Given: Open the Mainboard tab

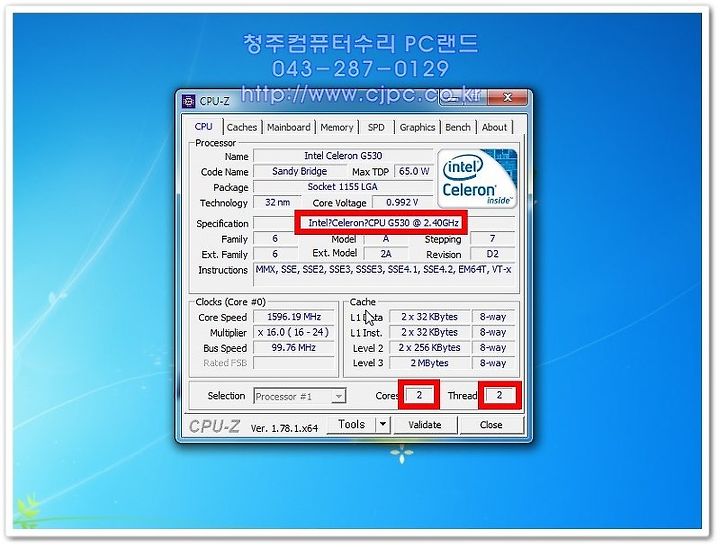Looking at the screenshot, I should pos(288,127).
